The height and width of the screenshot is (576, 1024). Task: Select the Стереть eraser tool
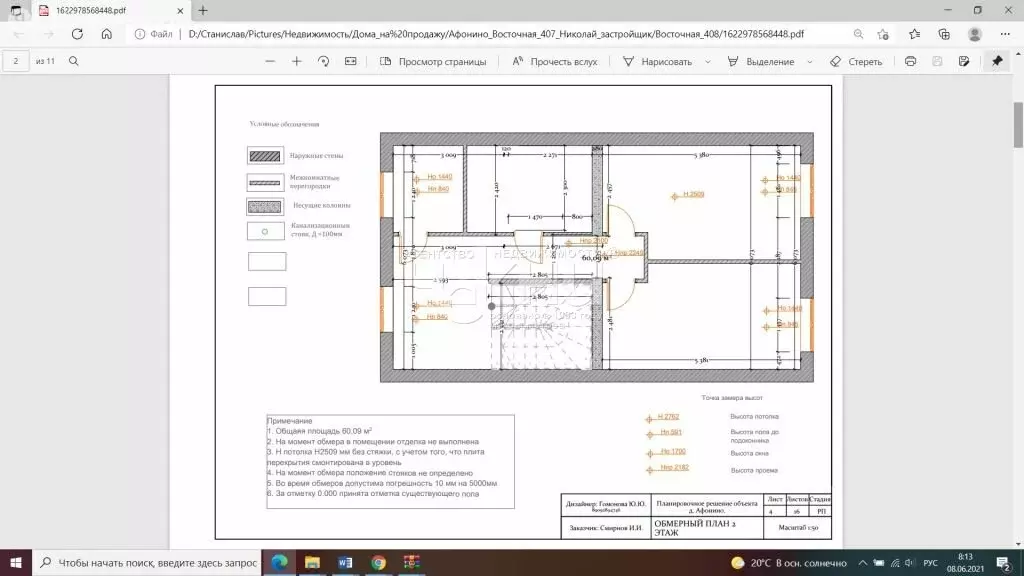tap(856, 61)
